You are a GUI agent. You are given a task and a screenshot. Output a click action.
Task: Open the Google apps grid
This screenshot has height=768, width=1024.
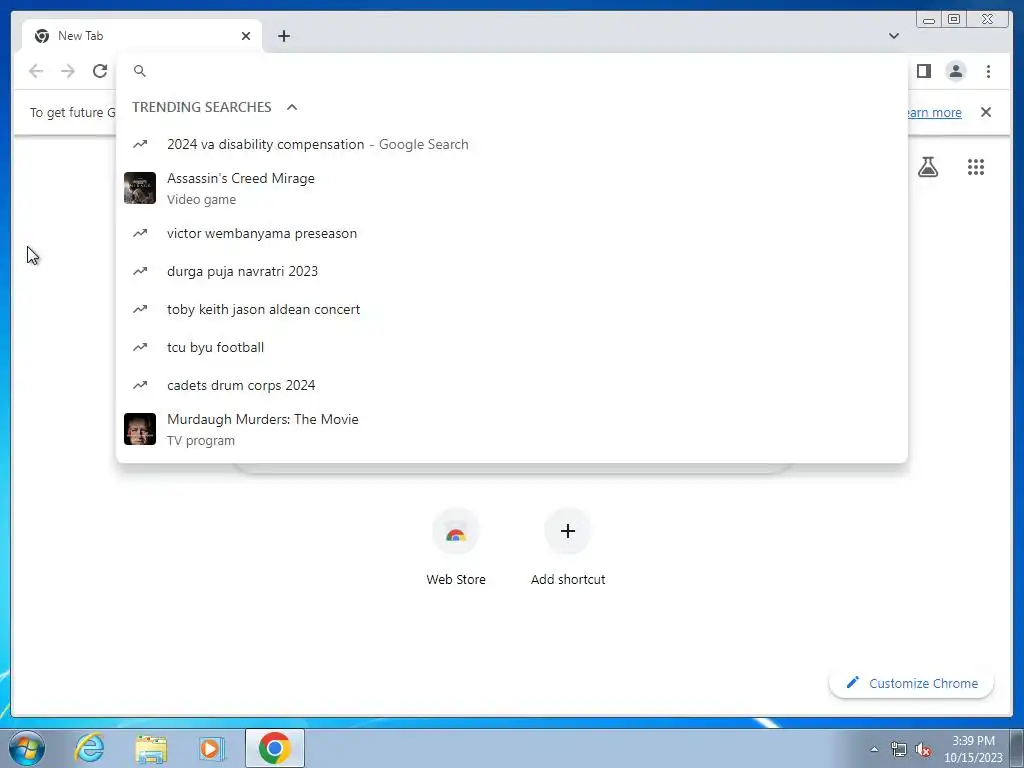click(976, 167)
